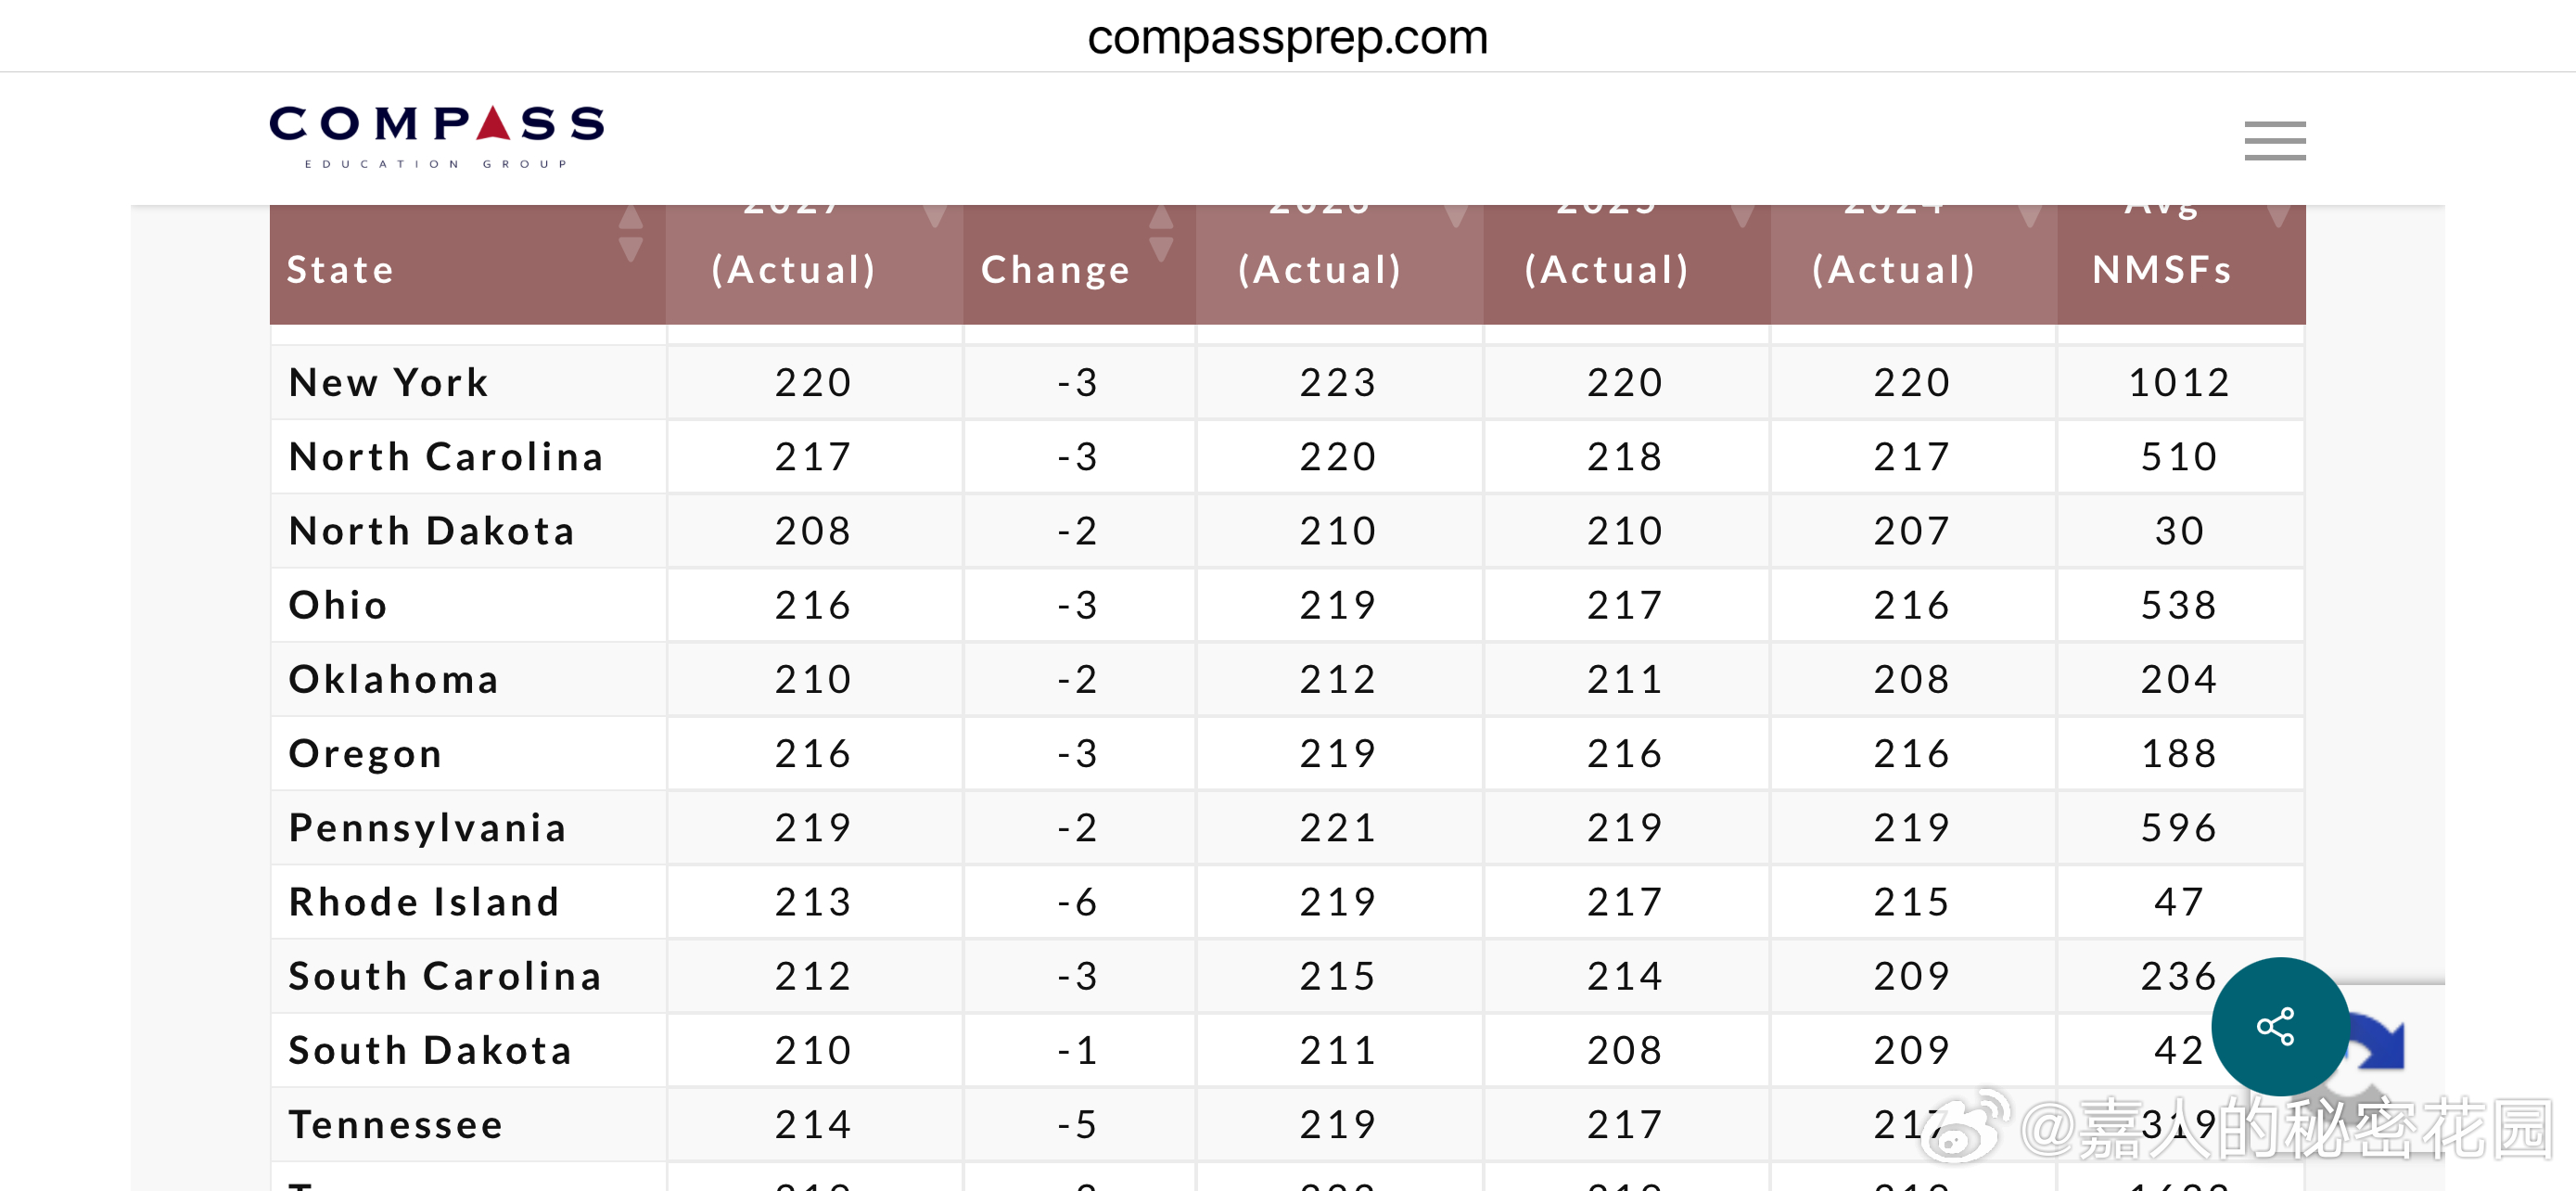Select the New York row

1287,382
